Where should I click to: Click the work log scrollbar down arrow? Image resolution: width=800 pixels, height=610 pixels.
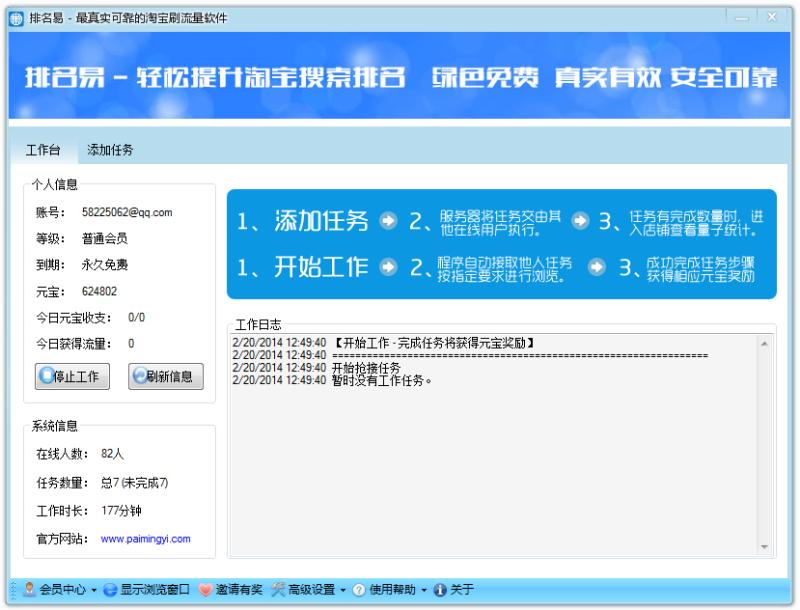[x=766, y=547]
